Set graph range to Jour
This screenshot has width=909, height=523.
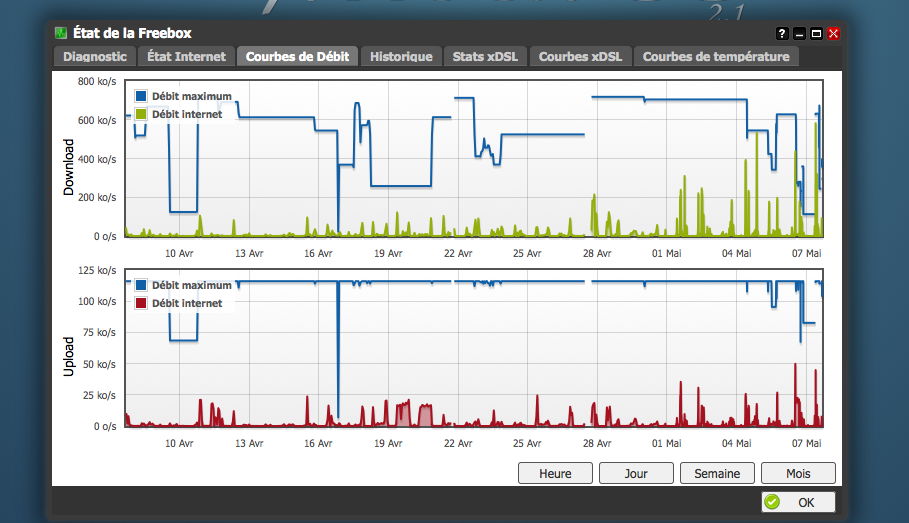pyautogui.click(x=636, y=473)
